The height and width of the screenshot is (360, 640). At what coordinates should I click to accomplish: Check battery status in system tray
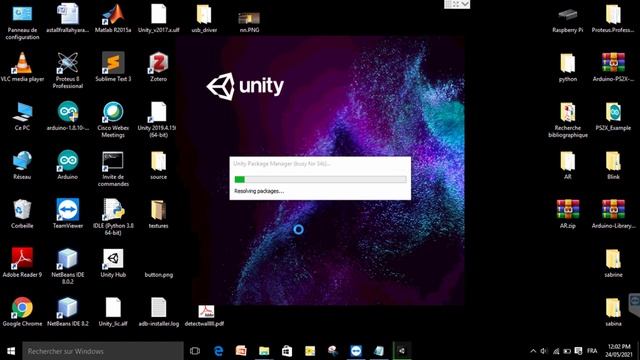(x=567, y=351)
